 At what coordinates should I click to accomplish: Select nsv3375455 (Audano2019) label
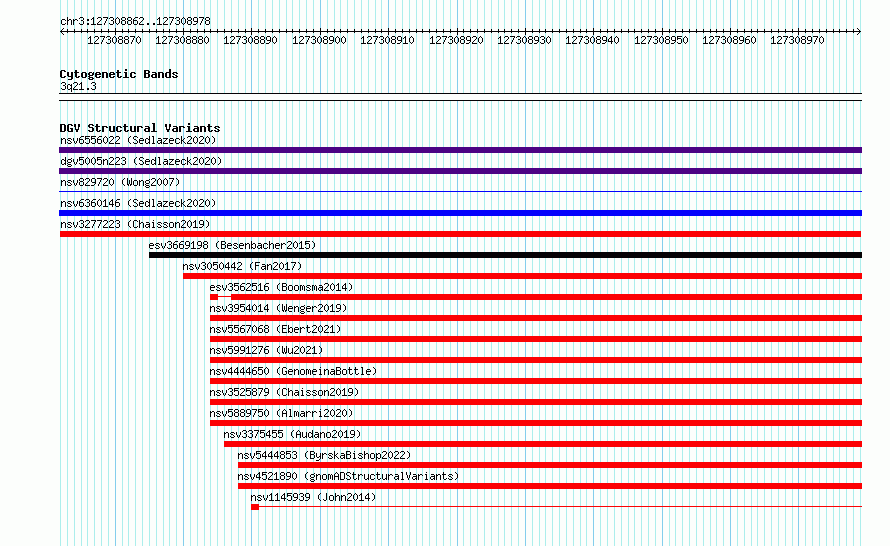coord(292,434)
